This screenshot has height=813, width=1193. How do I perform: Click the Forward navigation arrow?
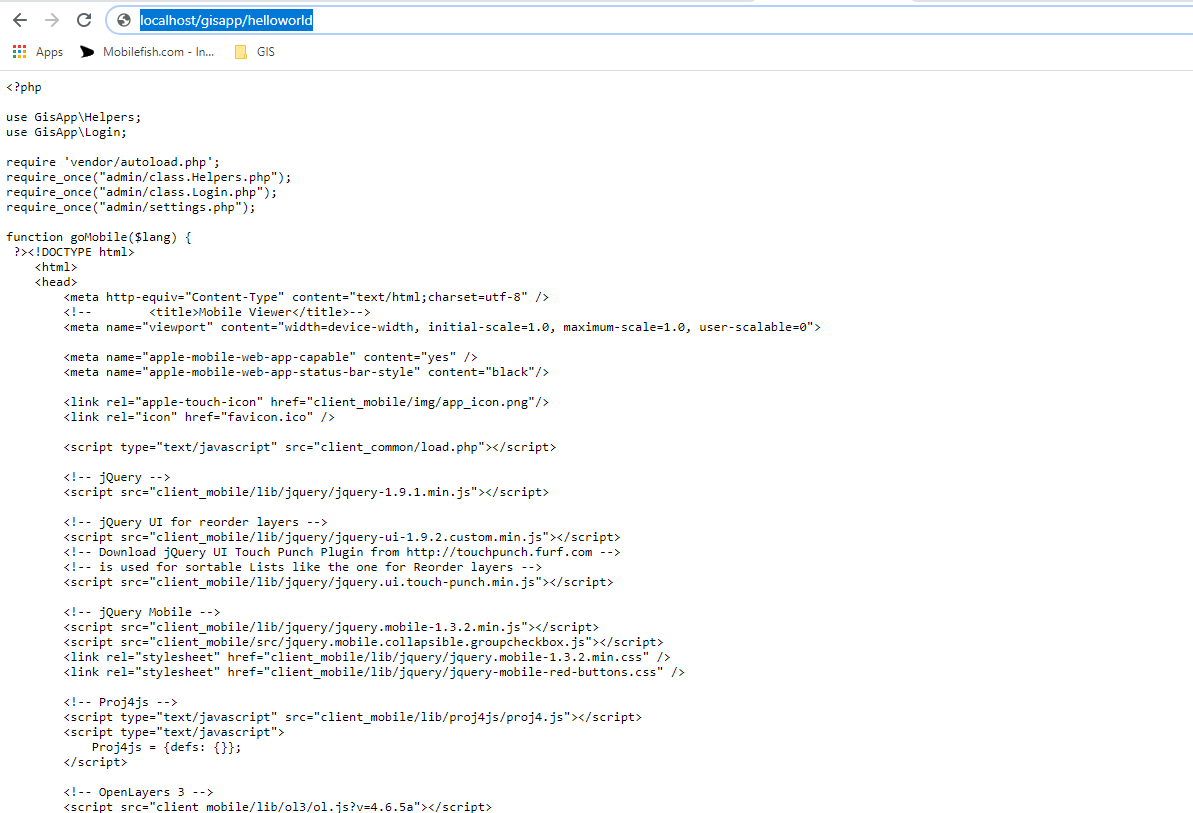click(52, 19)
